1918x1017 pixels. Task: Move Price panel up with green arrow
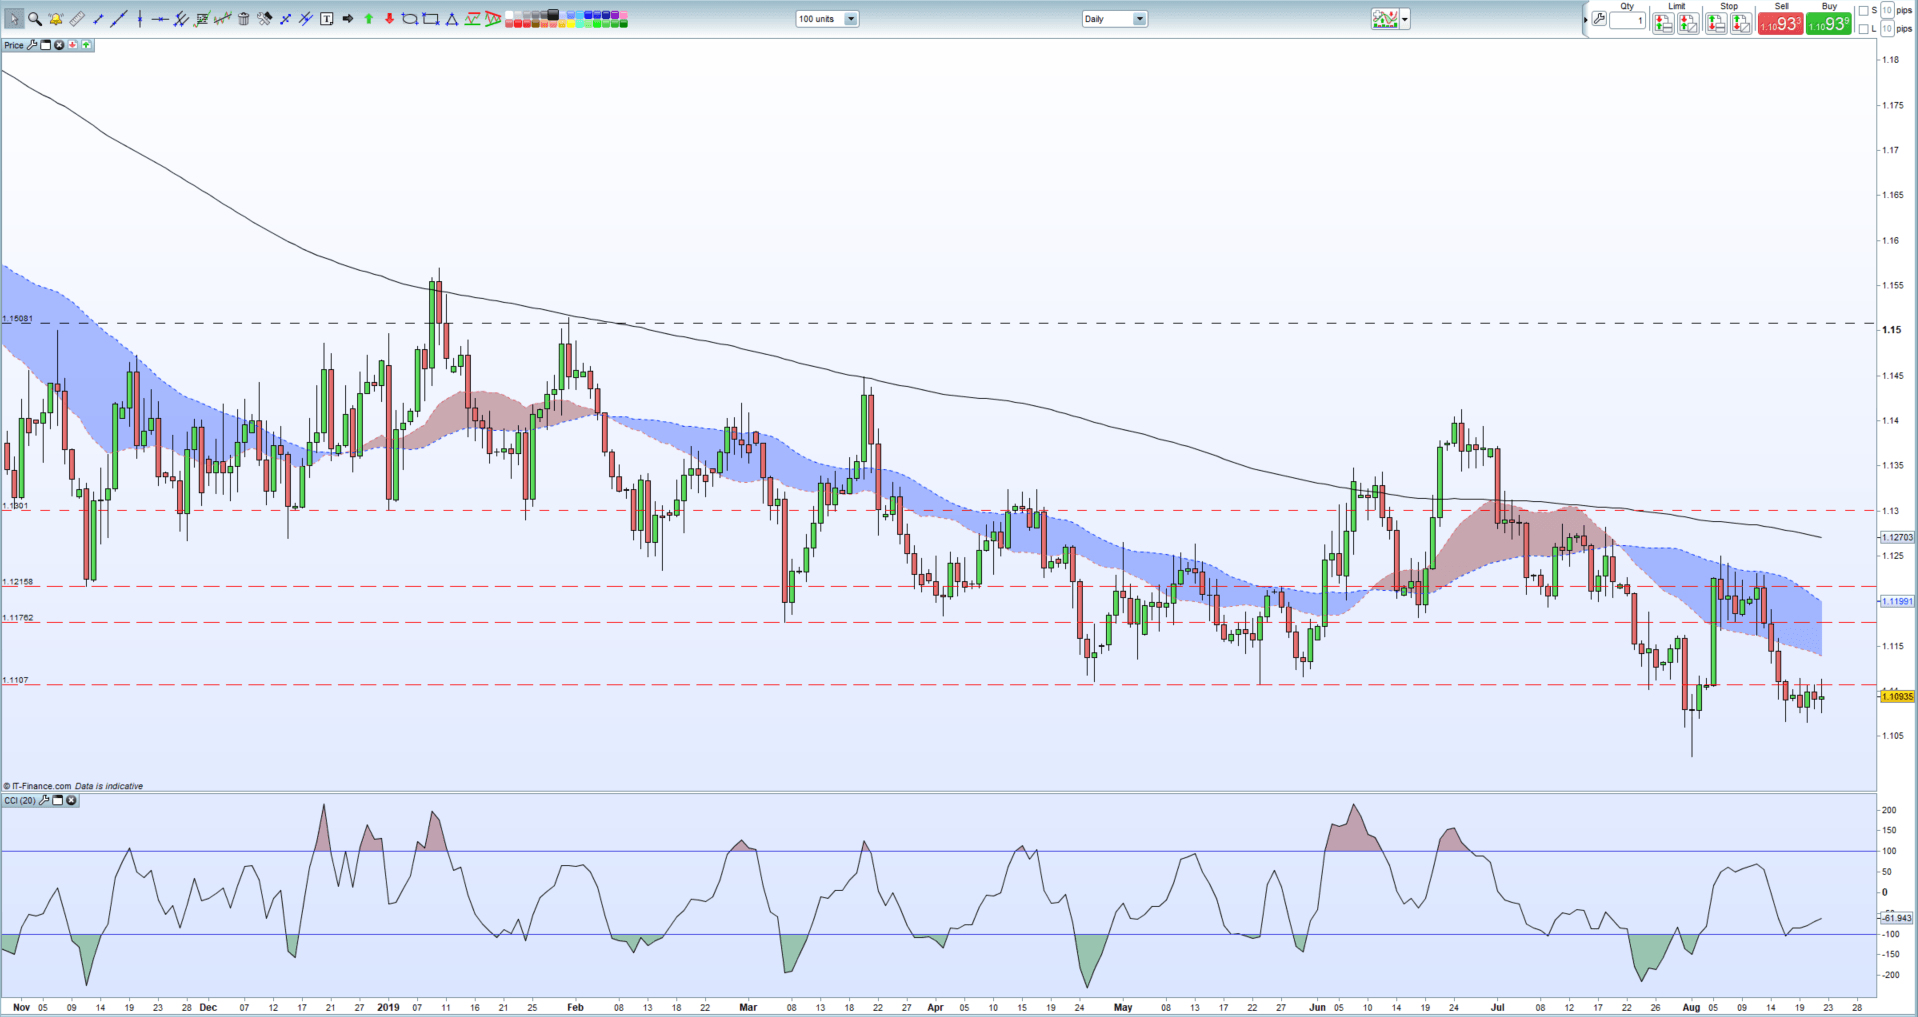click(86, 45)
